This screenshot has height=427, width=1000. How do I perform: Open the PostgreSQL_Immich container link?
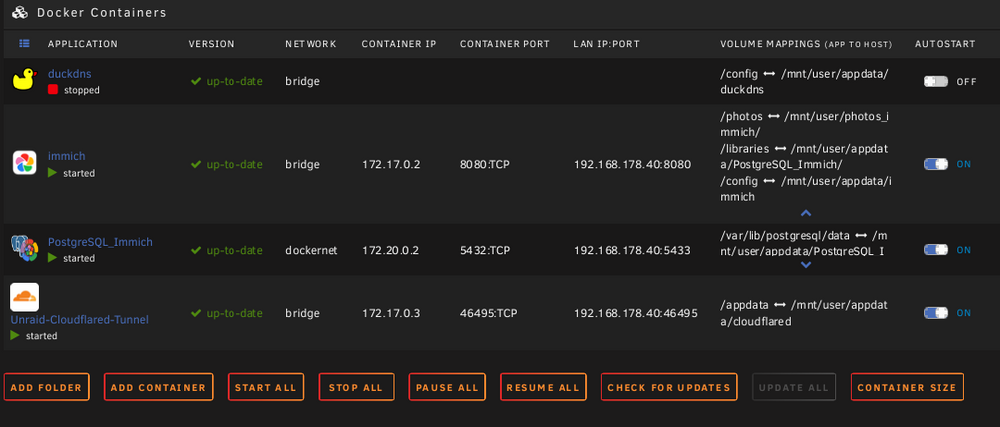(100, 242)
